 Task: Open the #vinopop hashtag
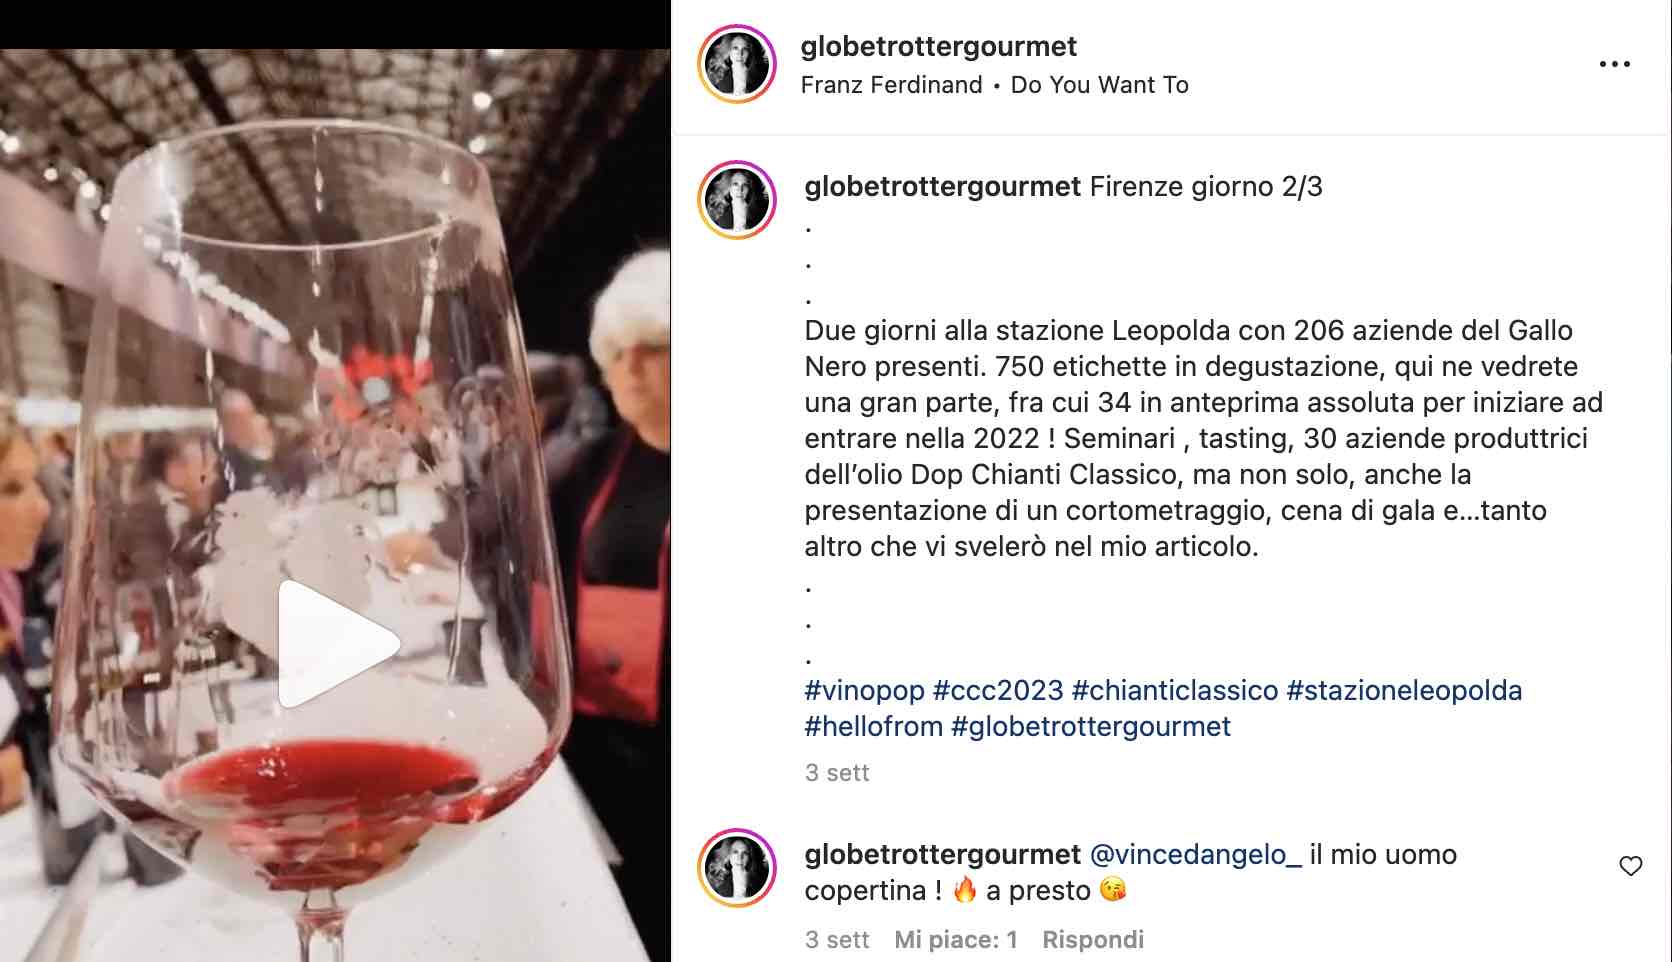coord(864,691)
